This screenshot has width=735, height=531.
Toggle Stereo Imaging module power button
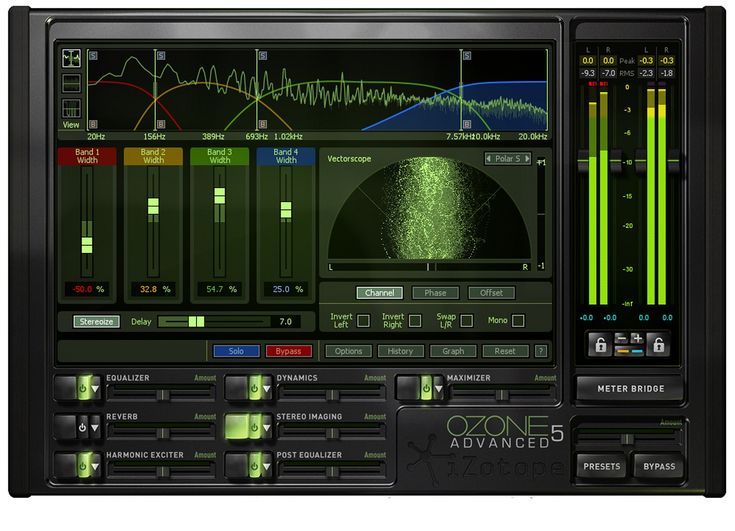pos(254,427)
